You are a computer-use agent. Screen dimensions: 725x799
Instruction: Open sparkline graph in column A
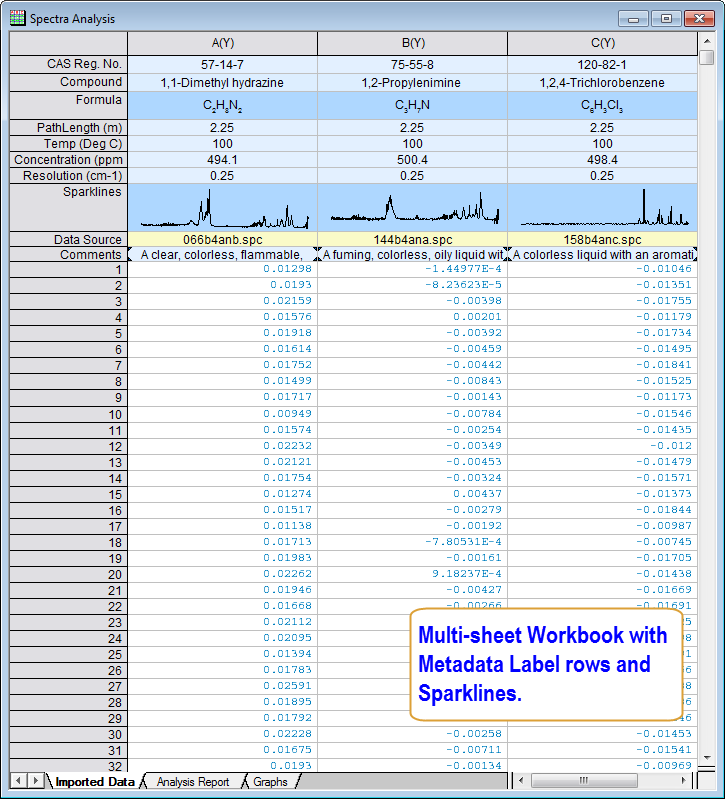point(222,207)
